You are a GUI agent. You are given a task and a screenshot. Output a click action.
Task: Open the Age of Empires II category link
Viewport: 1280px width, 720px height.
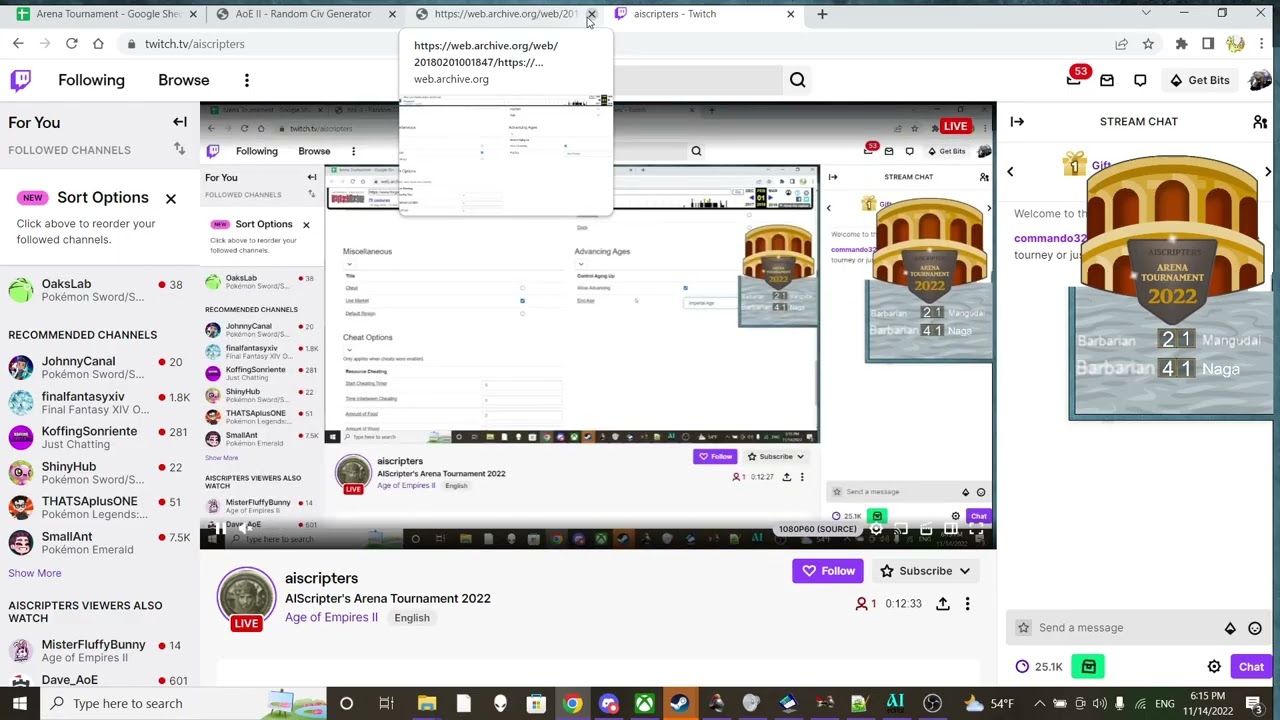[331, 618]
